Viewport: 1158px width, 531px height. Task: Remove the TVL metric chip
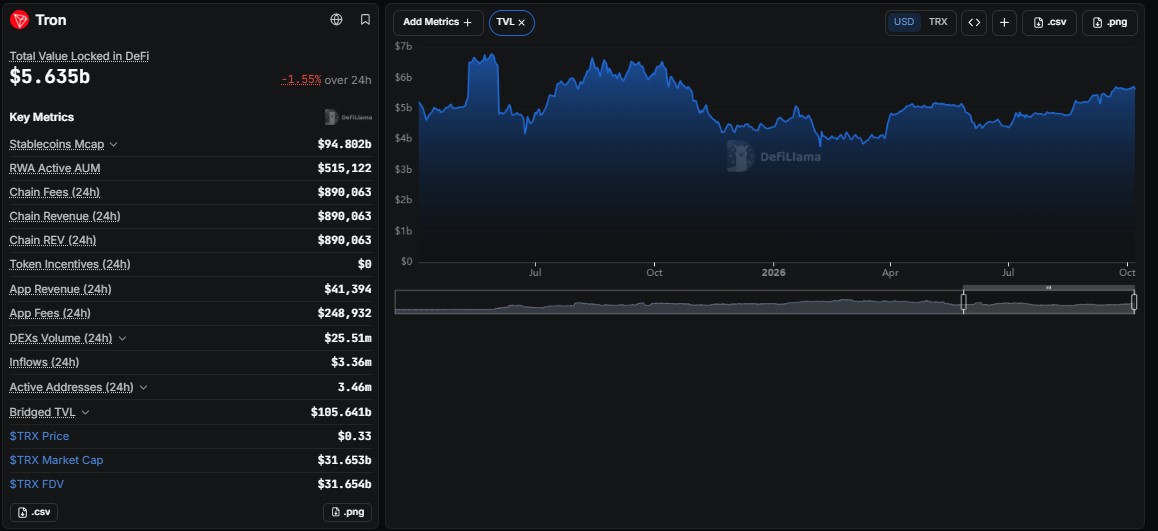(x=521, y=22)
